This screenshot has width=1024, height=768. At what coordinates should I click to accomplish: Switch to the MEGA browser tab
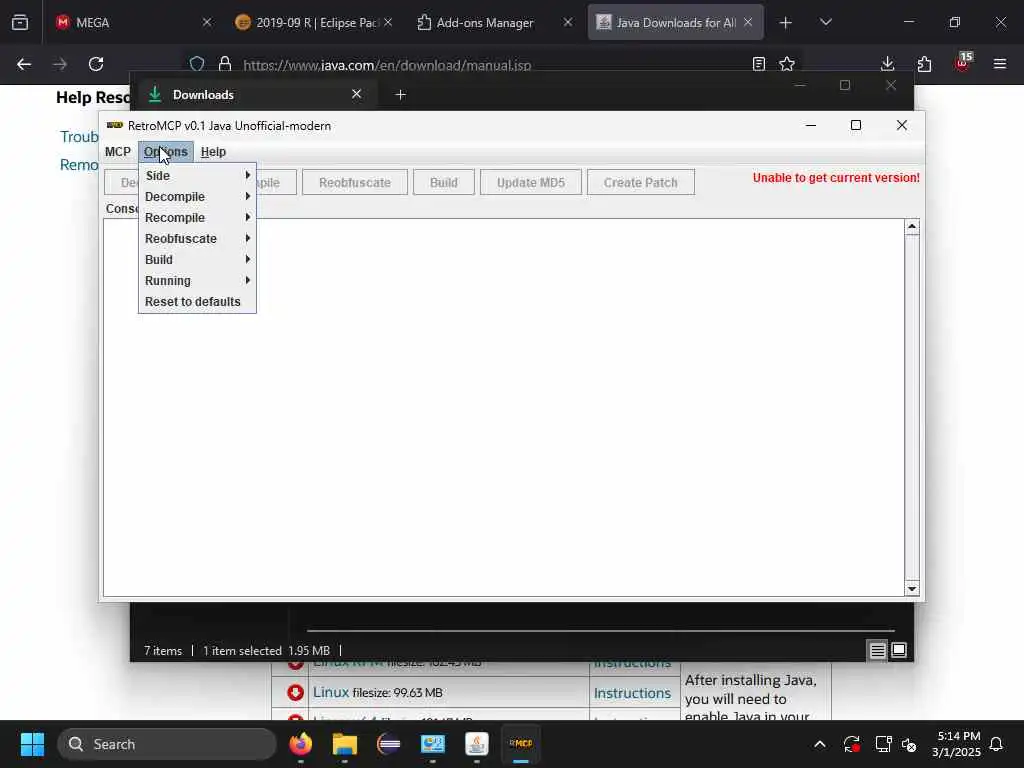pyautogui.click(x=134, y=22)
